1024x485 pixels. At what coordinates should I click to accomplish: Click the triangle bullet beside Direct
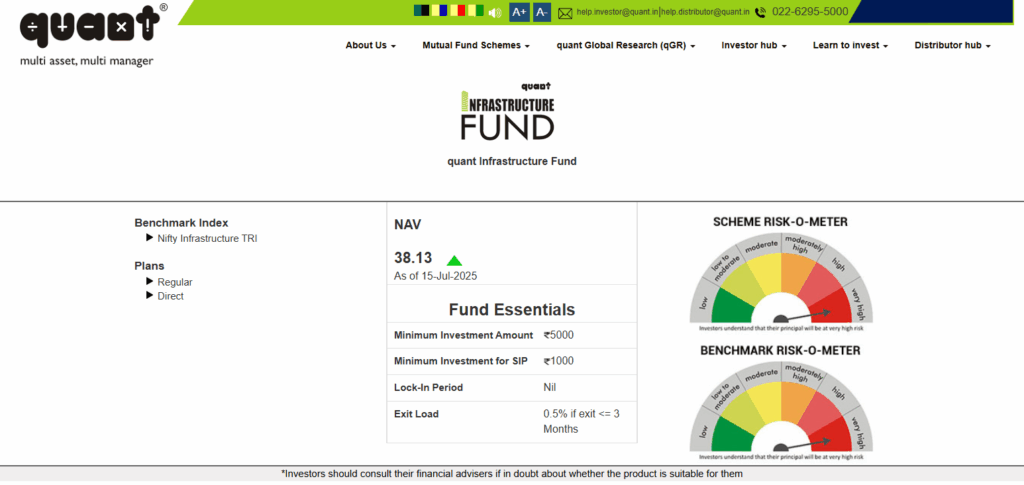coord(150,295)
